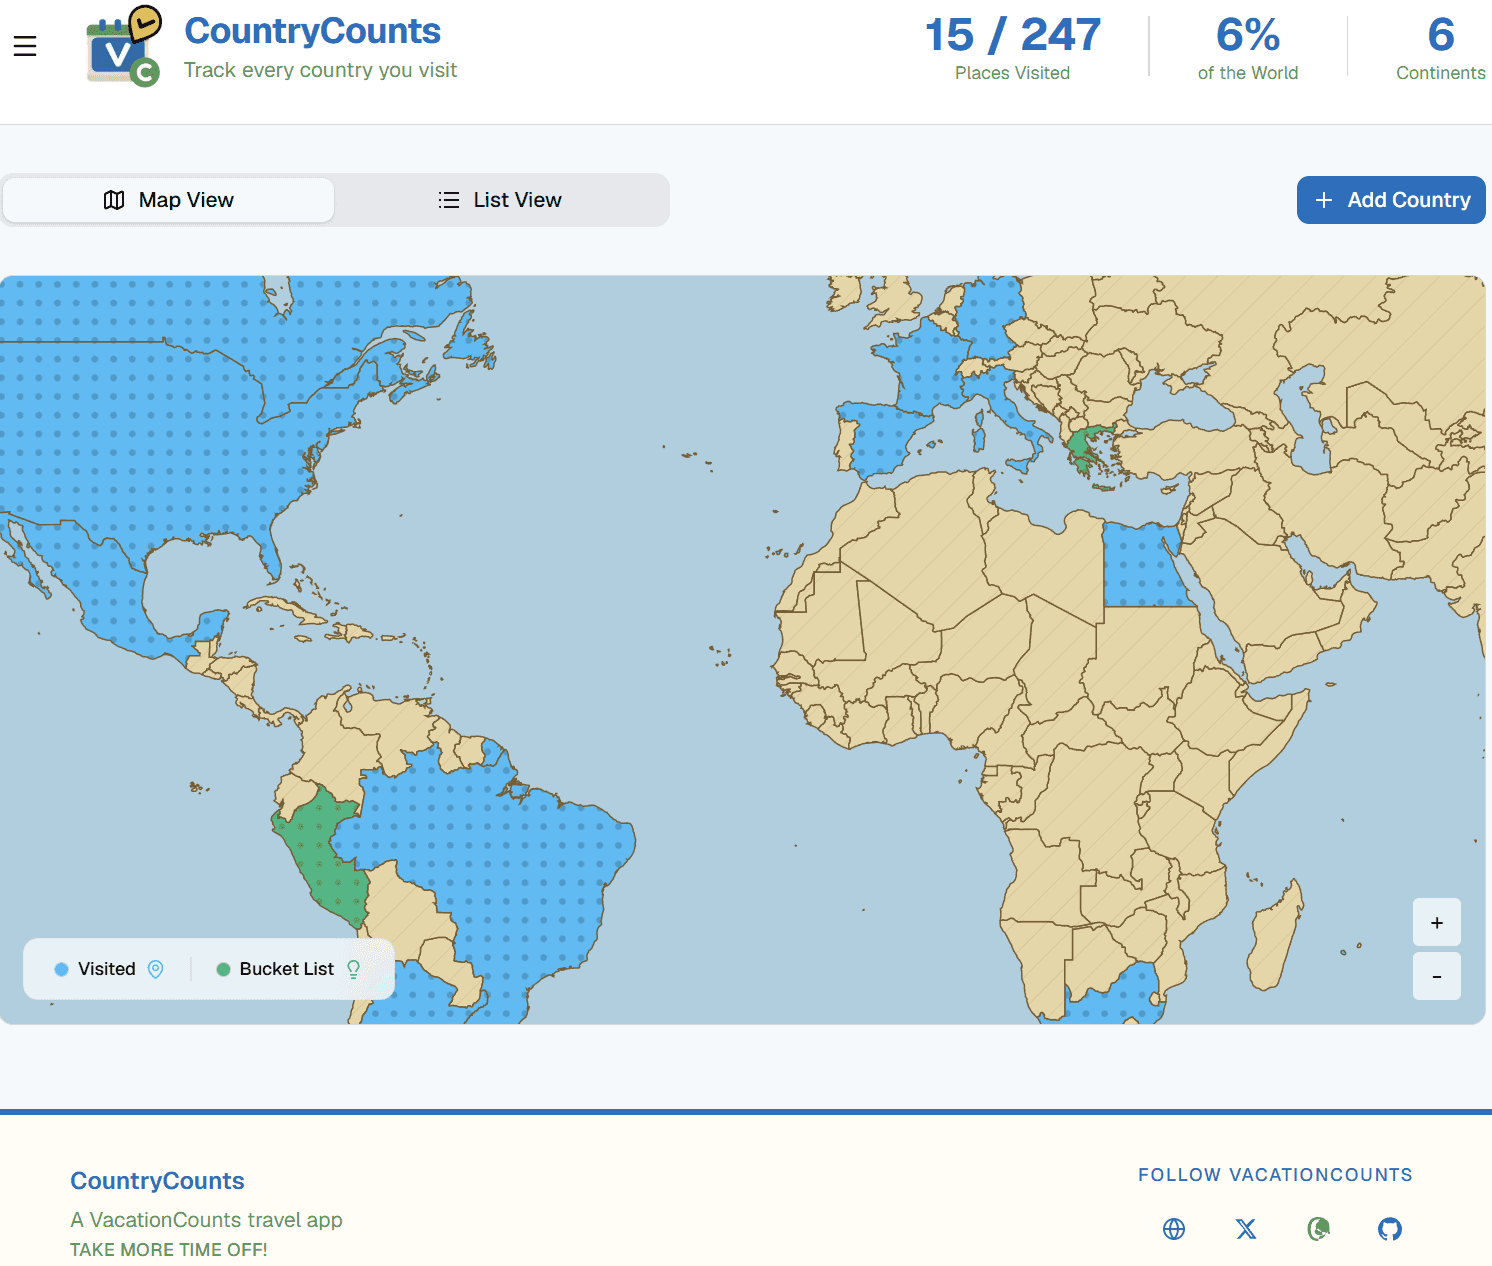Switch to the Map View tab
This screenshot has width=1492, height=1266.
(x=169, y=200)
